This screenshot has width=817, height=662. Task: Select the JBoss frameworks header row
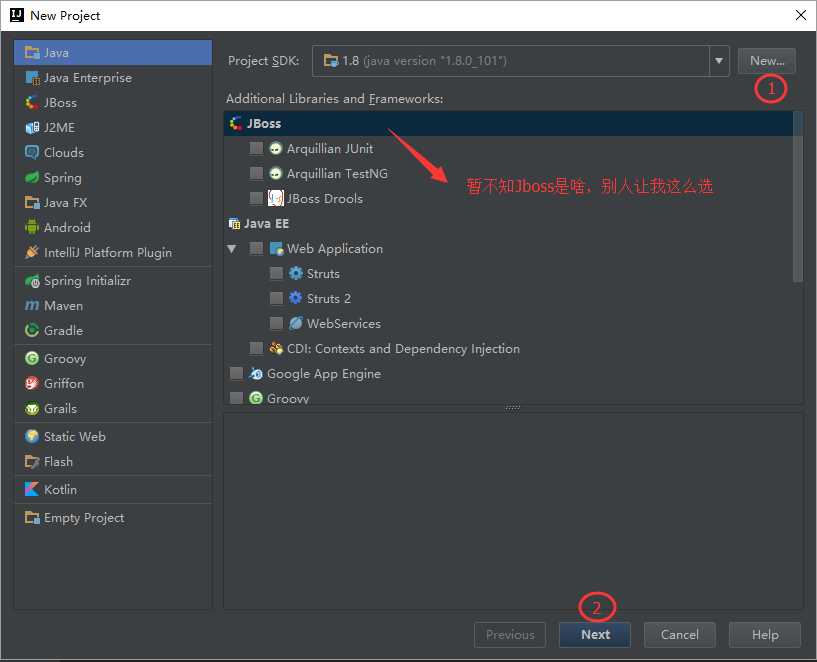[509, 123]
